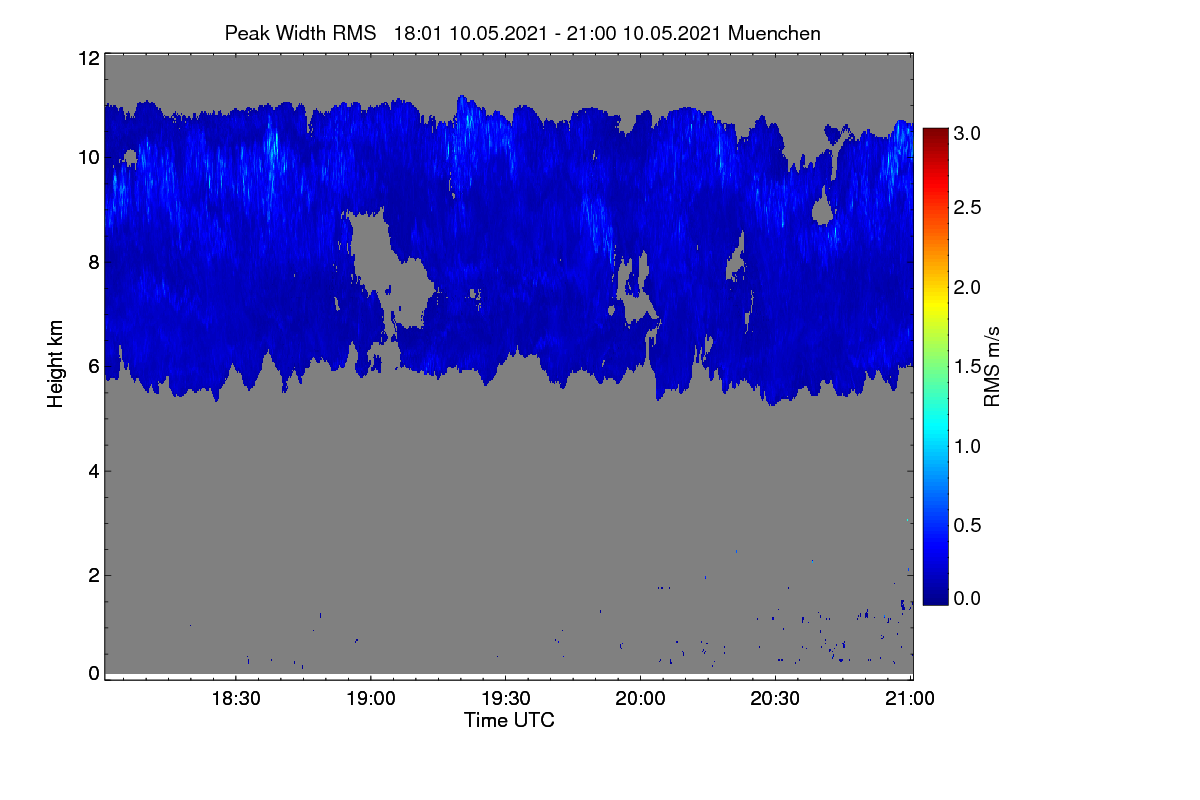Image resolution: width=1200 pixels, height=800 pixels.
Task: Click the plot title 'Peak Width RMS'
Action: (x=300, y=33)
